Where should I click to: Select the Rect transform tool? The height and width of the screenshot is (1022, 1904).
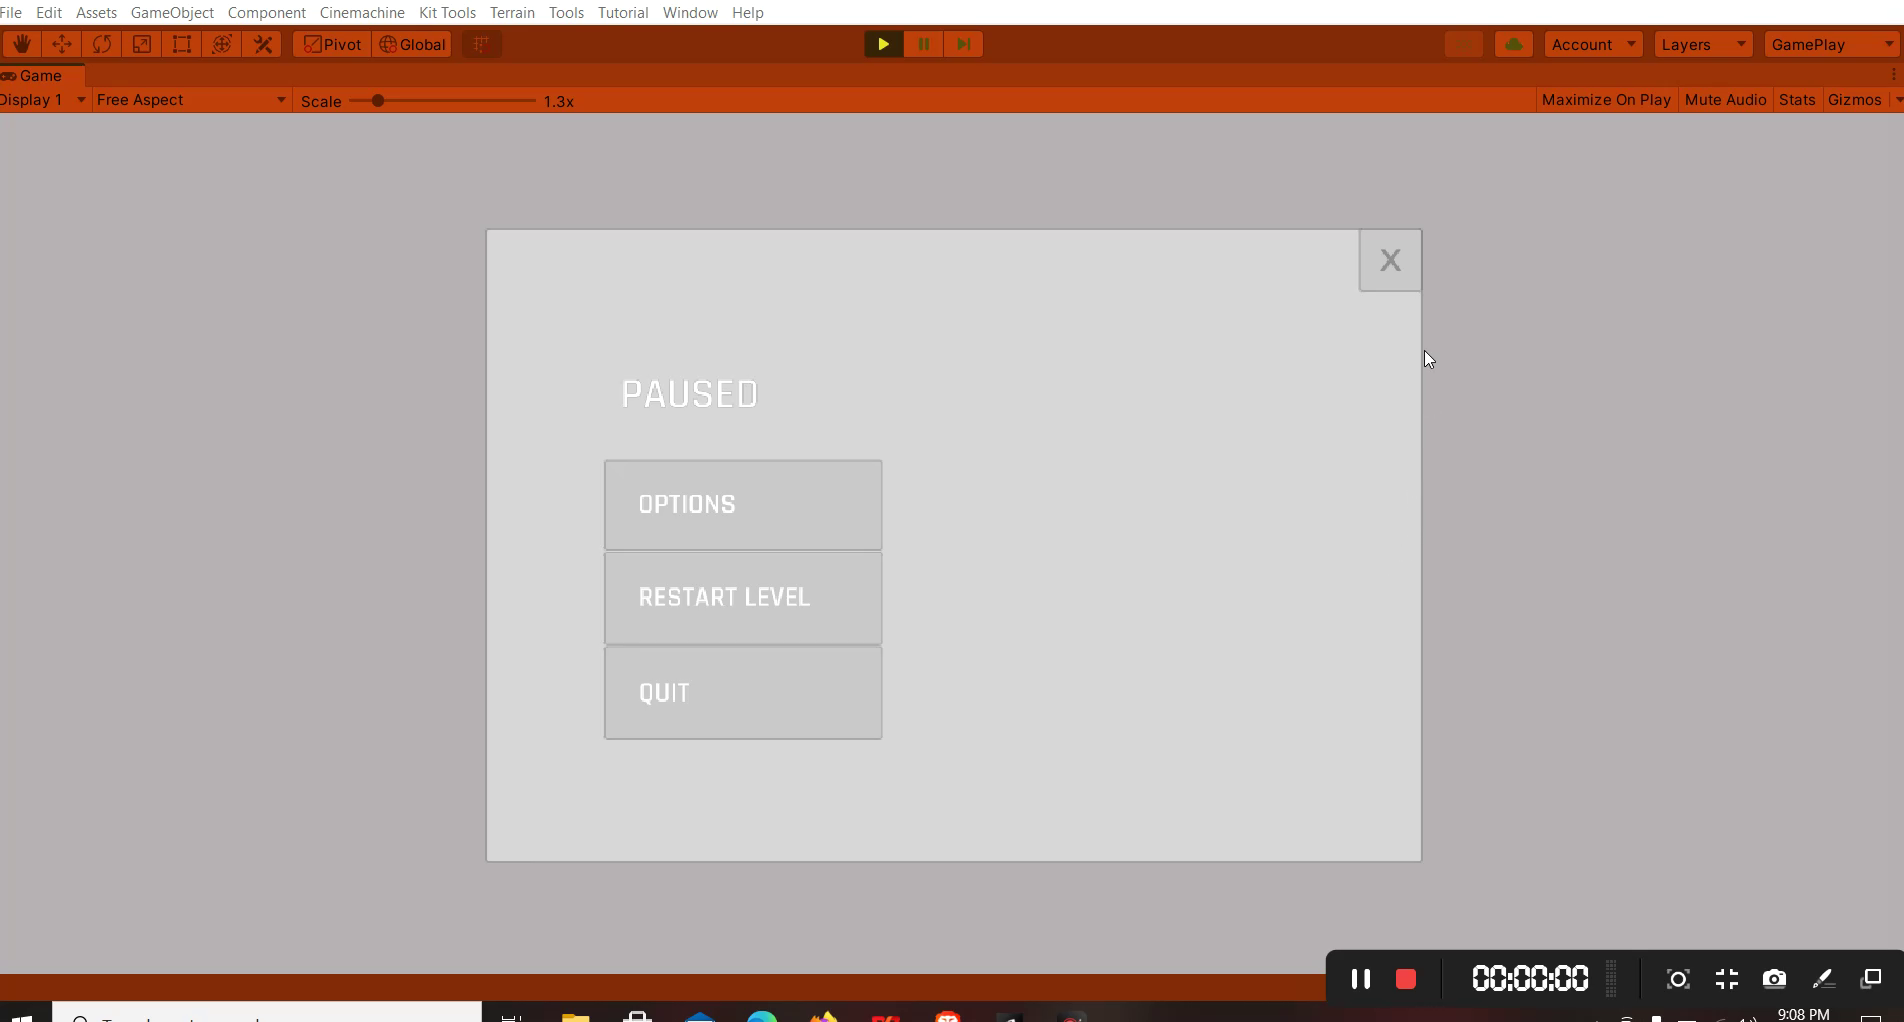pyautogui.click(x=182, y=44)
